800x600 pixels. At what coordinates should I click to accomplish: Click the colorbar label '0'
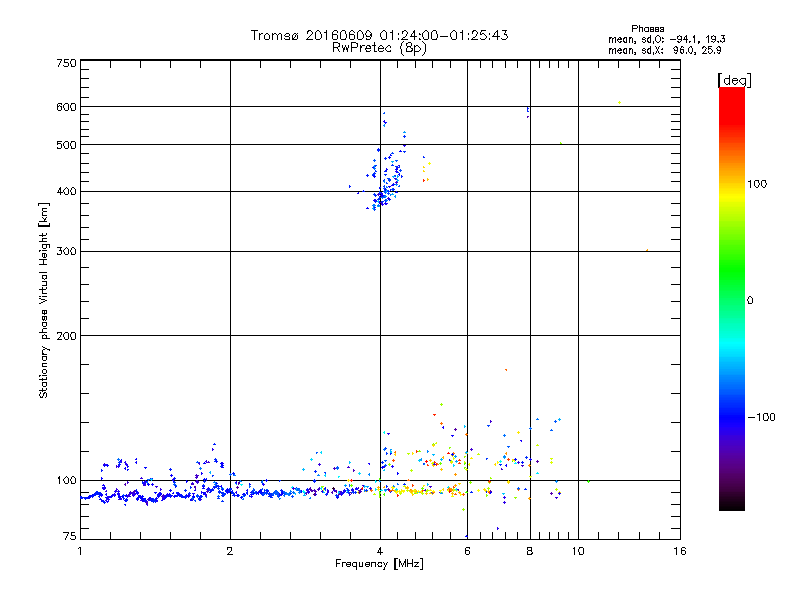point(750,301)
